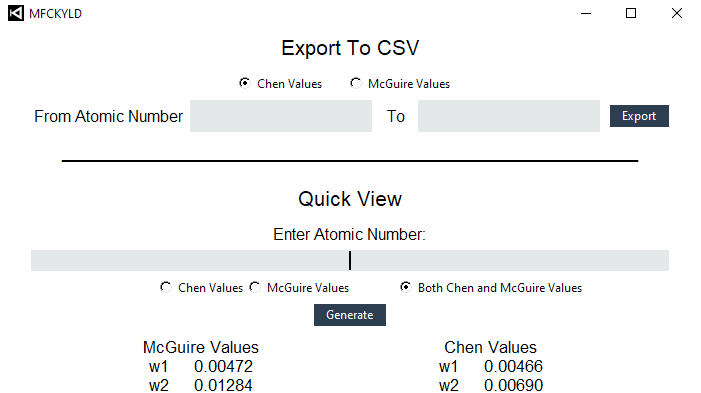Screen dimensions: 701x393
Task: Click the Quick View heading
Action: pyautogui.click(x=350, y=199)
